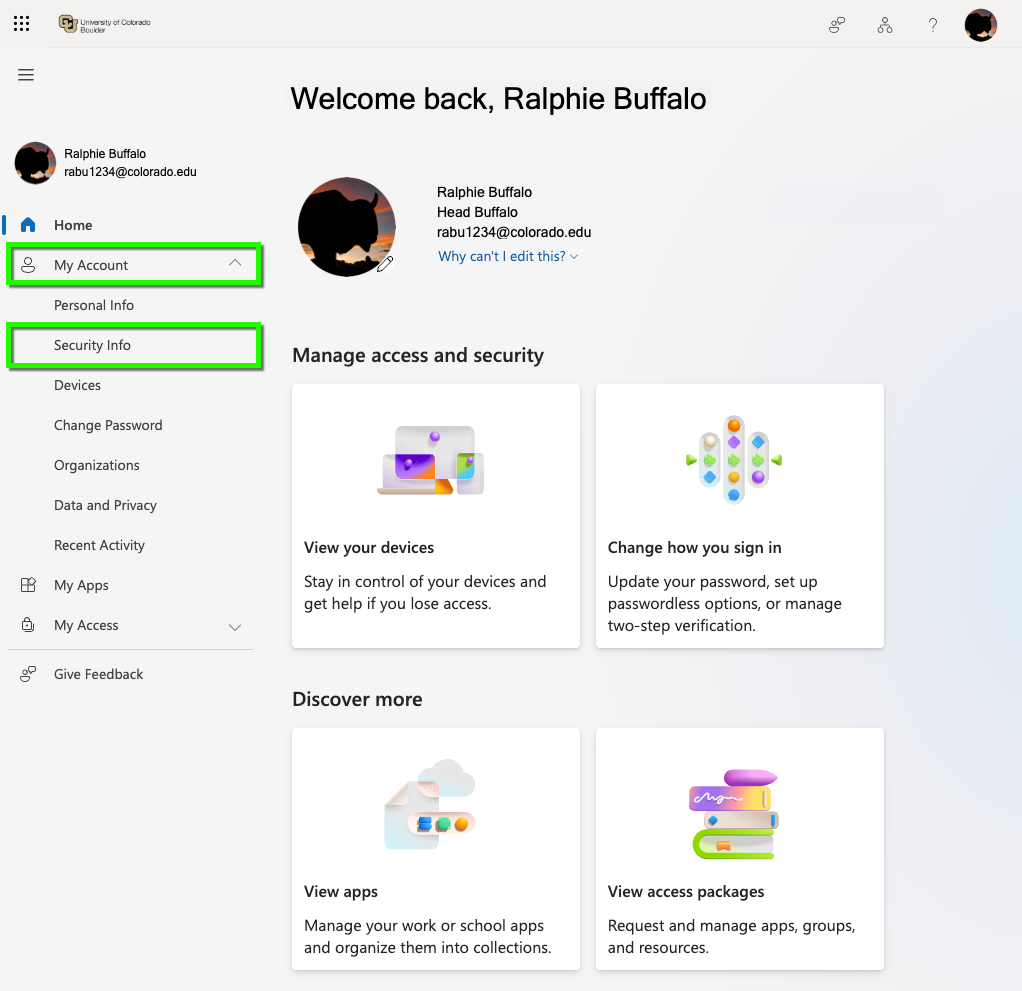Open Change Password from the sidebar
Screen dimensions: 1022x991
pyautogui.click(x=108, y=425)
